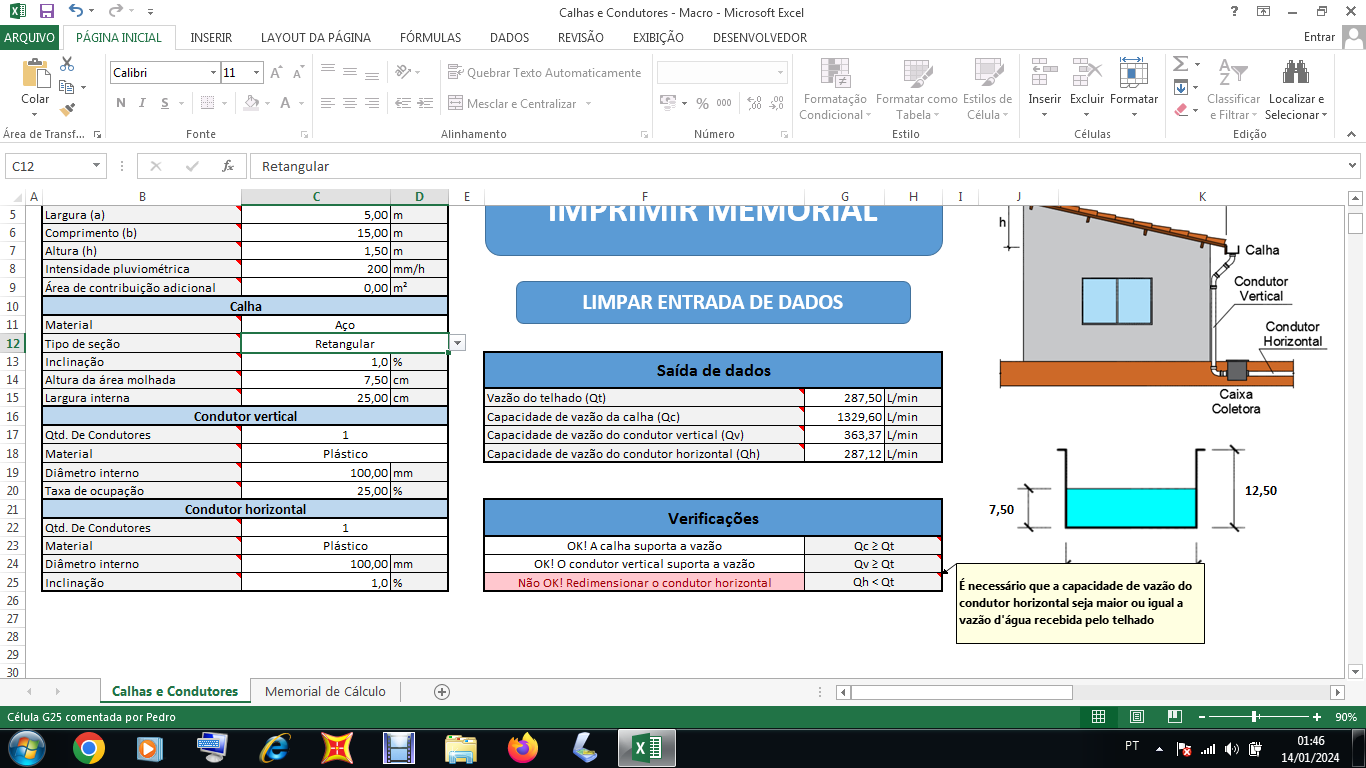This screenshot has height=768, width=1366.
Task: Open the FÓRMULAS ribbon tab
Action: coord(430,38)
